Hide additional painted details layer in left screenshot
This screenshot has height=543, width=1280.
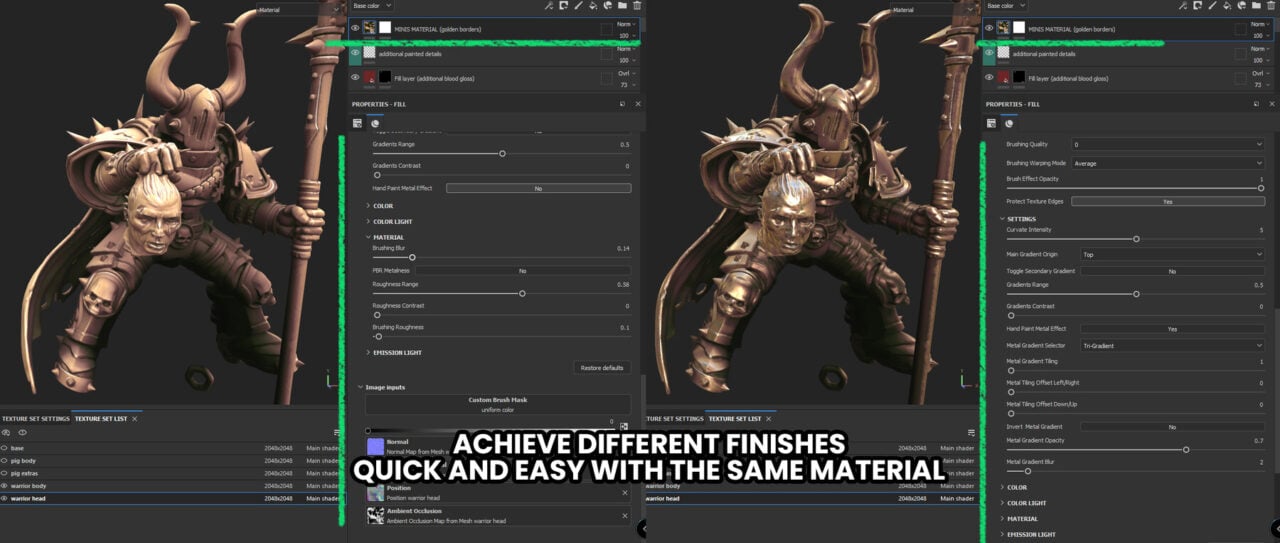point(355,53)
